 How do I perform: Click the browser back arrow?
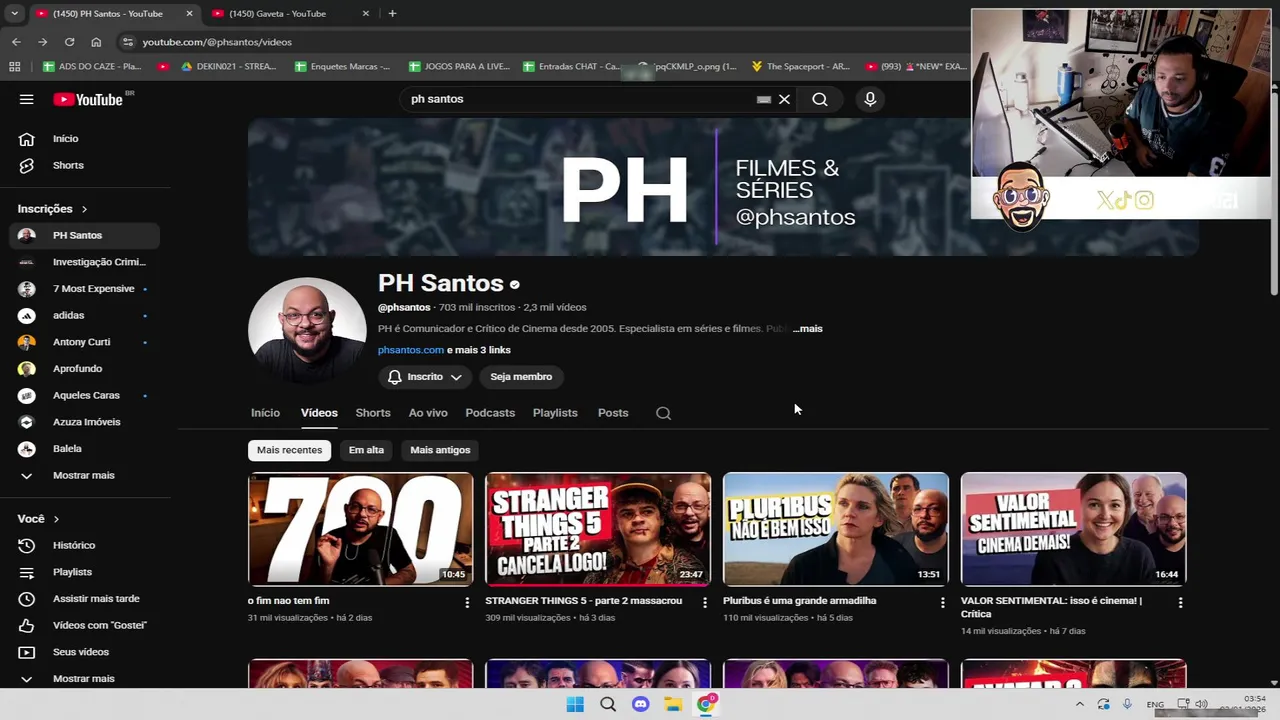coord(16,42)
